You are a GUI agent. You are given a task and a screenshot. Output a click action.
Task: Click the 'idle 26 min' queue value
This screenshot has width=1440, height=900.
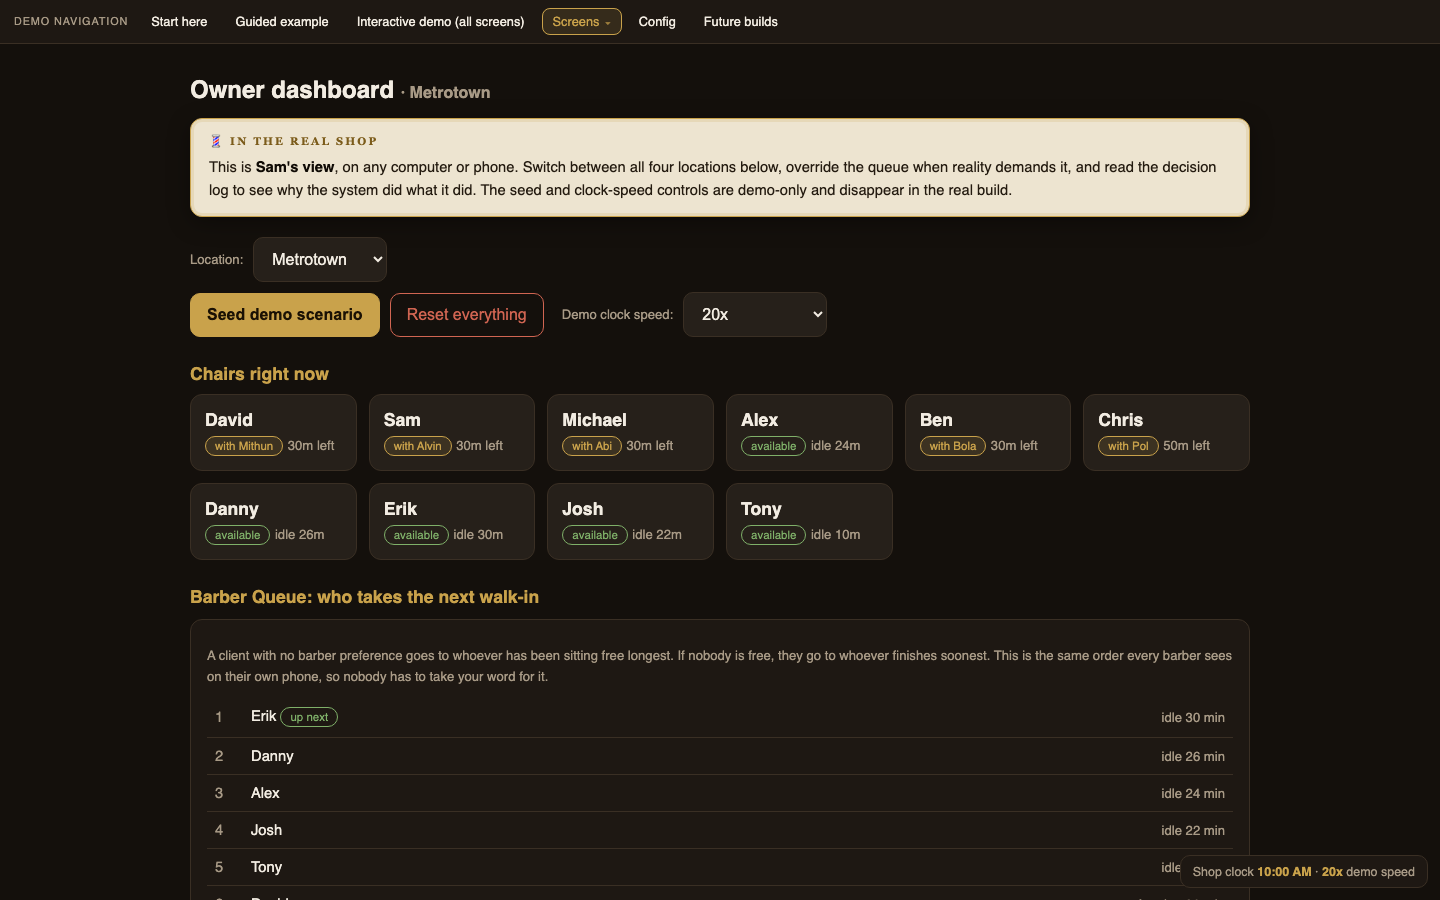1193,757
